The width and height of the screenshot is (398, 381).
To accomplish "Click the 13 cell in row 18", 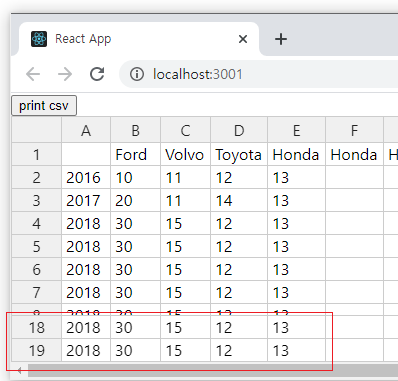I will (297, 327).
